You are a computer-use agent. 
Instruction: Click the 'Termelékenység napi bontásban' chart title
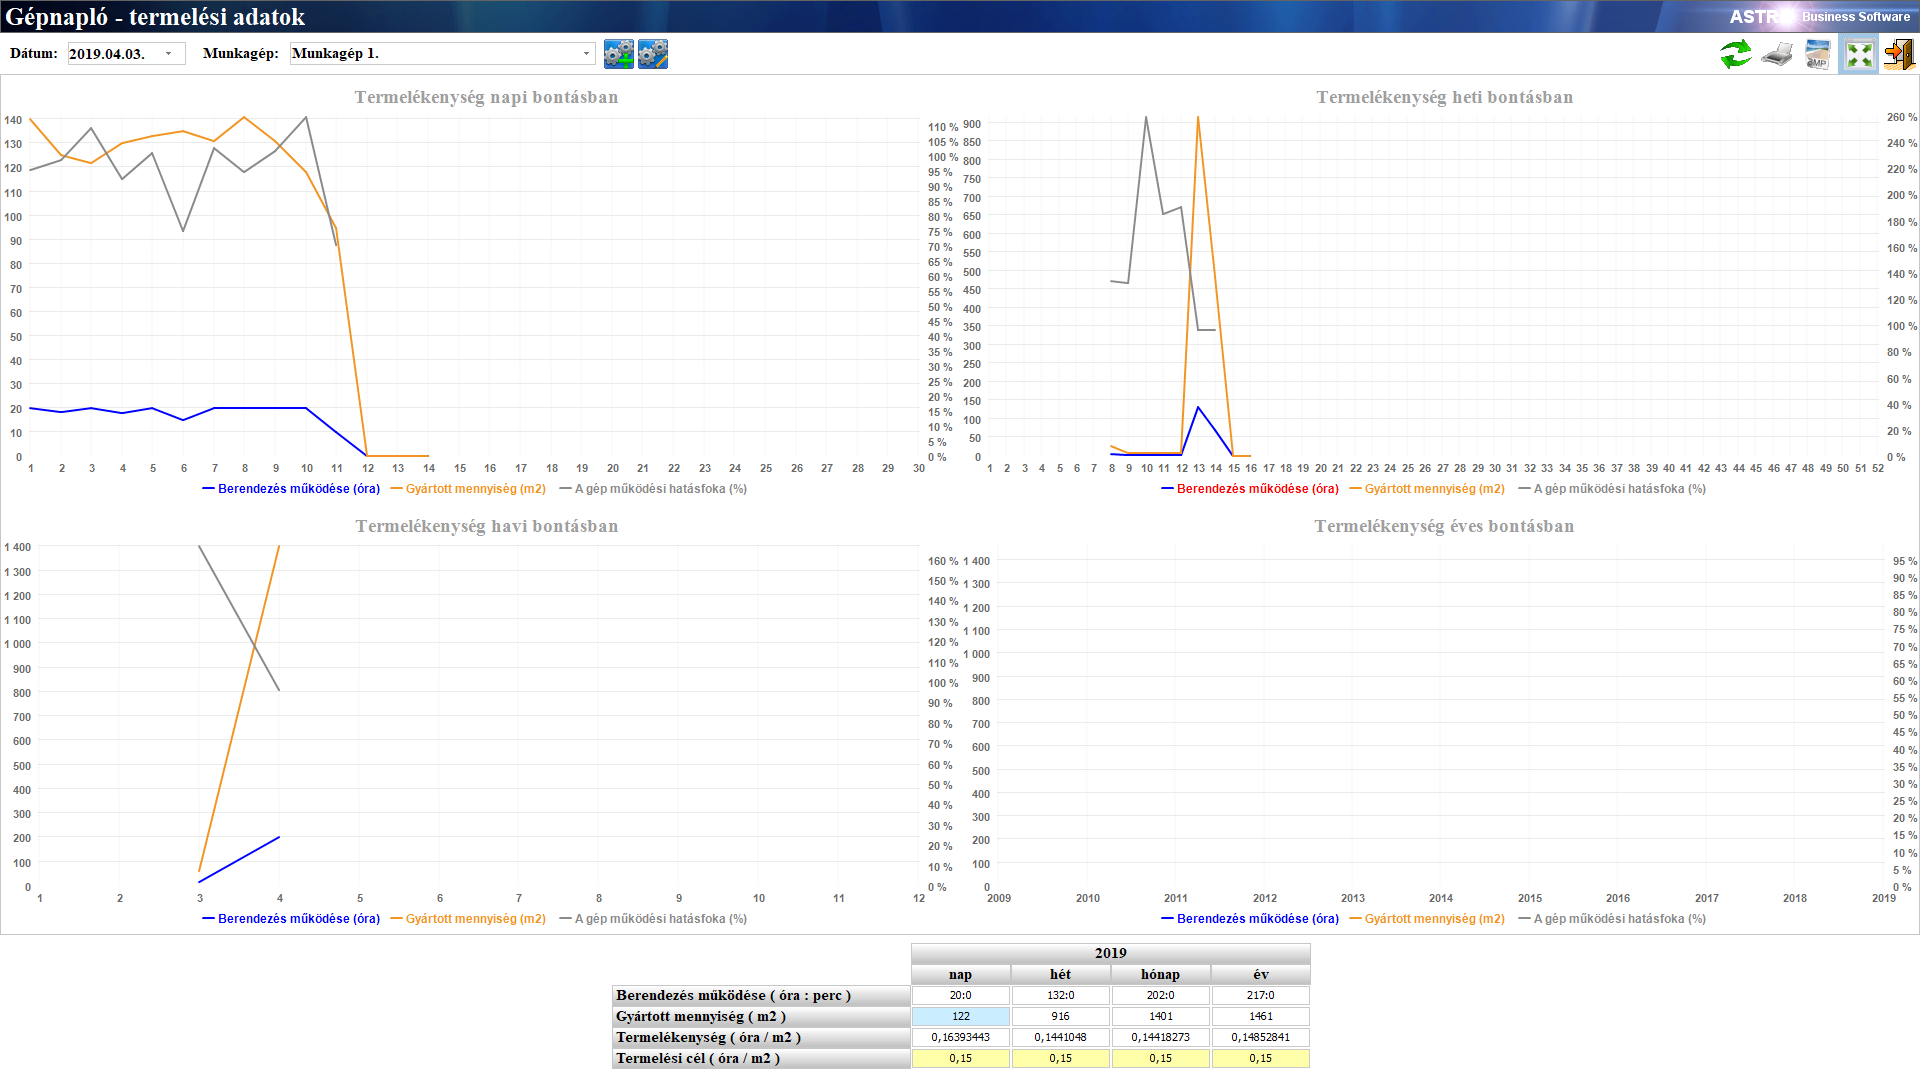(x=487, y=97)
